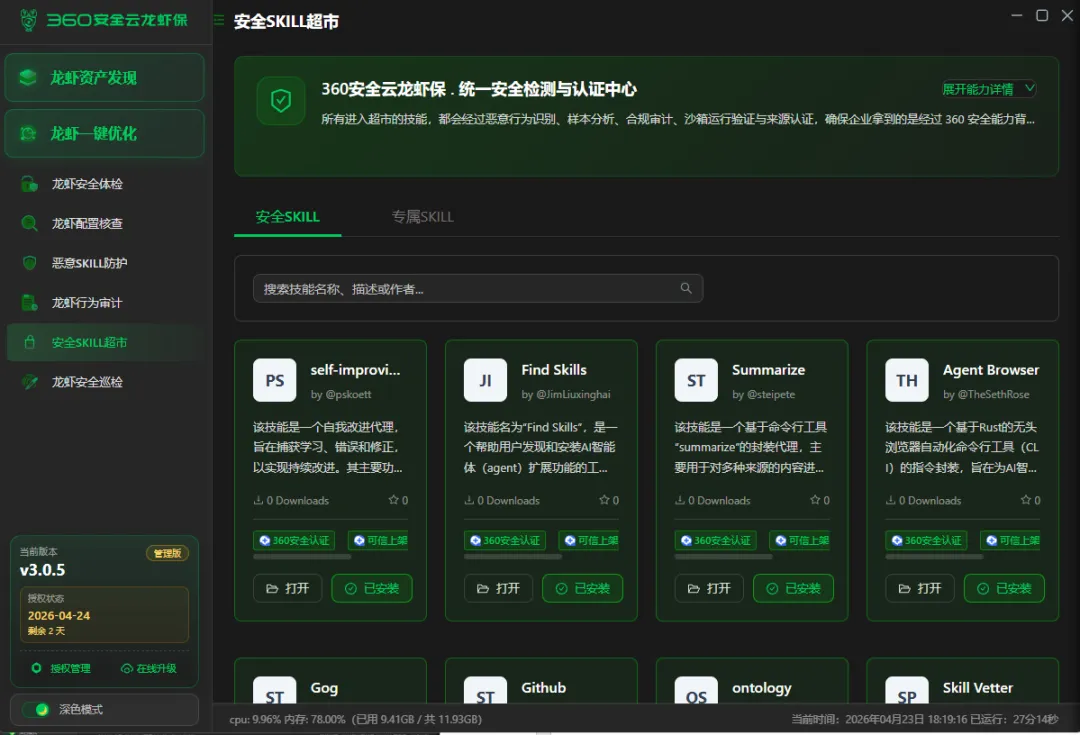
Task: Click the 安全SKILL超市 bag icon
Action: pos(29,342)
